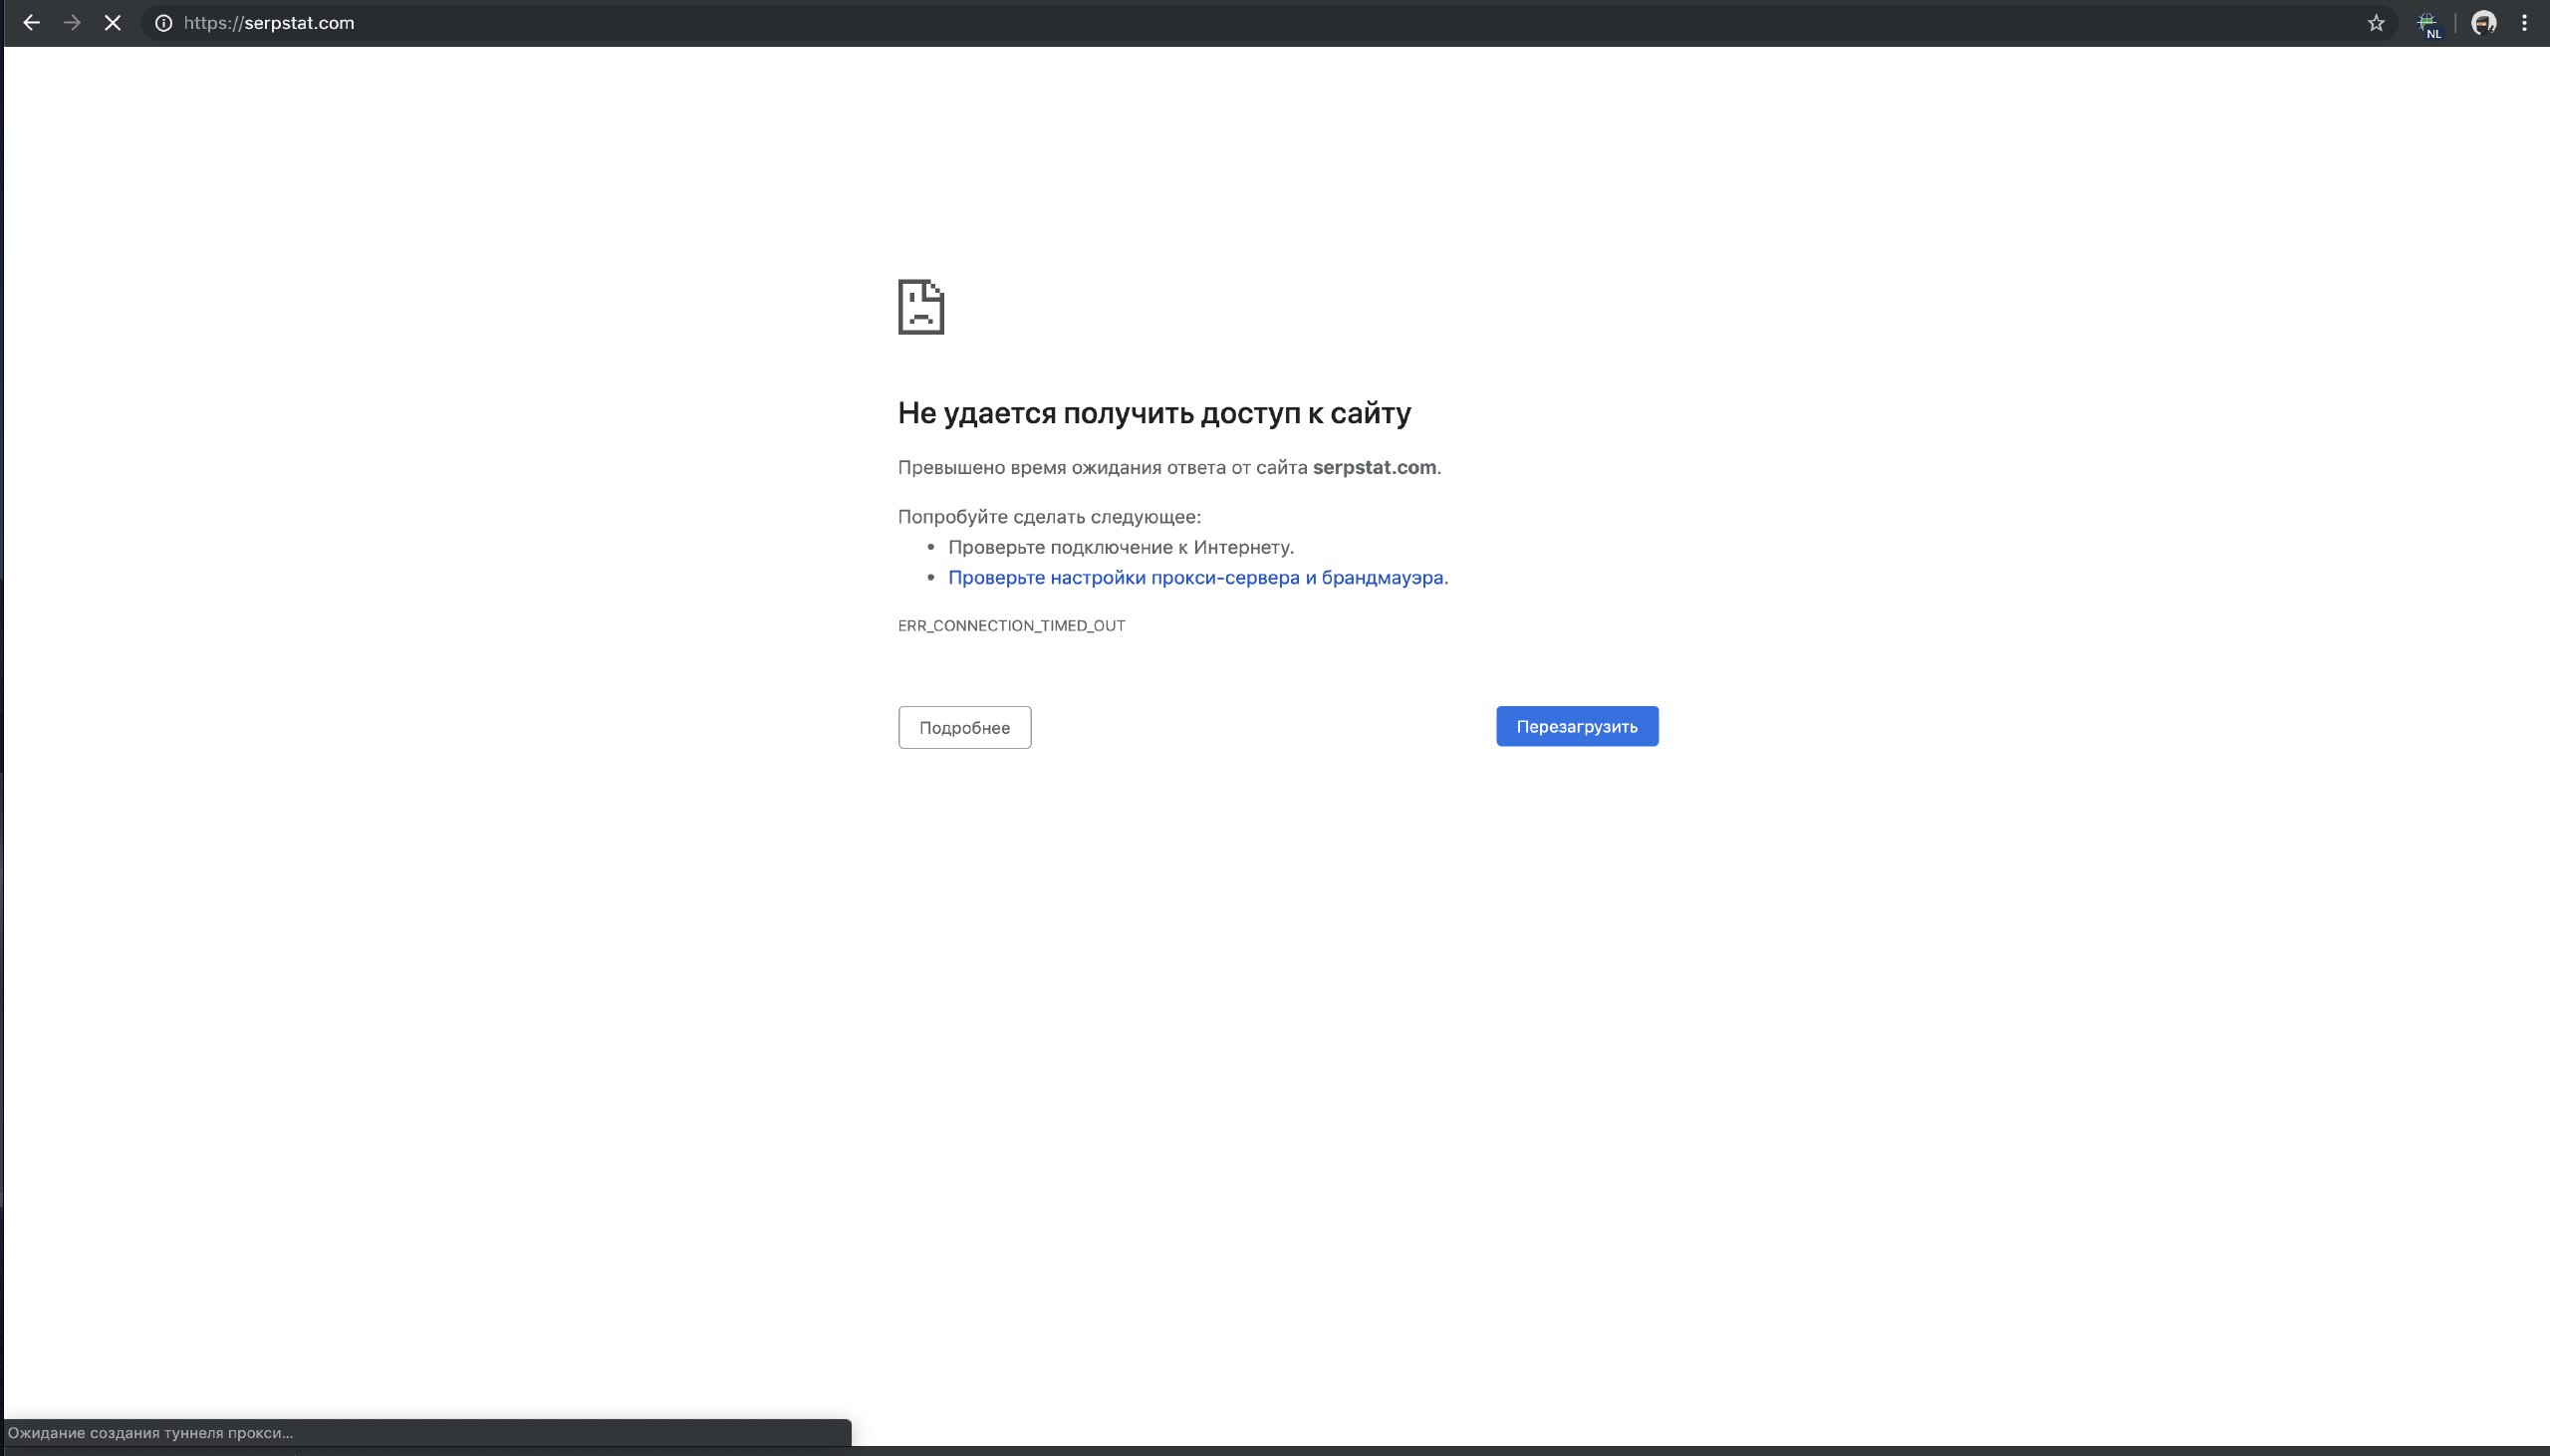2550x1456 pixels.
Task: Click text Проверьте подключение к Интернету
Action: click(x=1121, y=547)
